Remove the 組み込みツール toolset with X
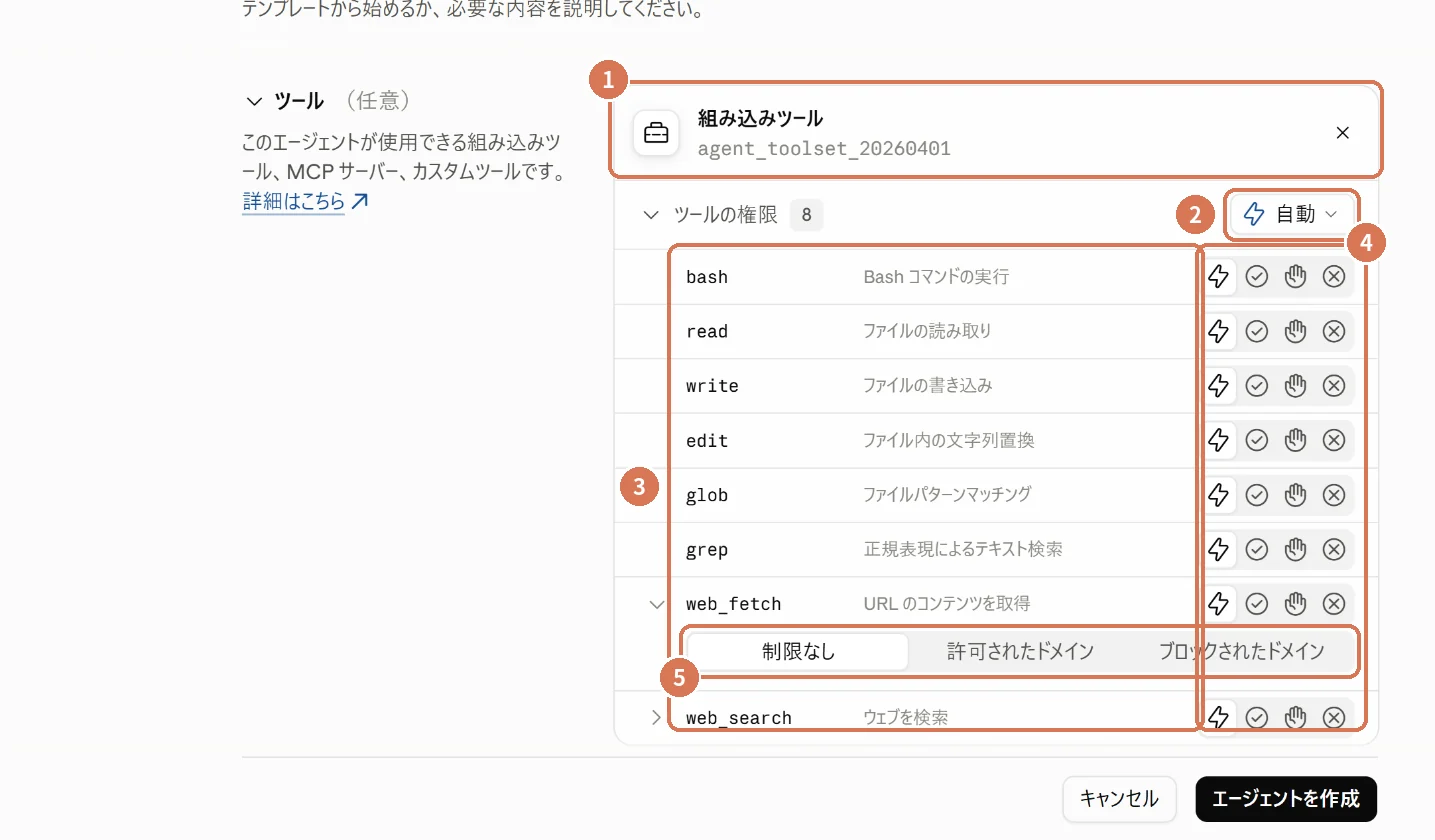 (x=1343, y=133)
